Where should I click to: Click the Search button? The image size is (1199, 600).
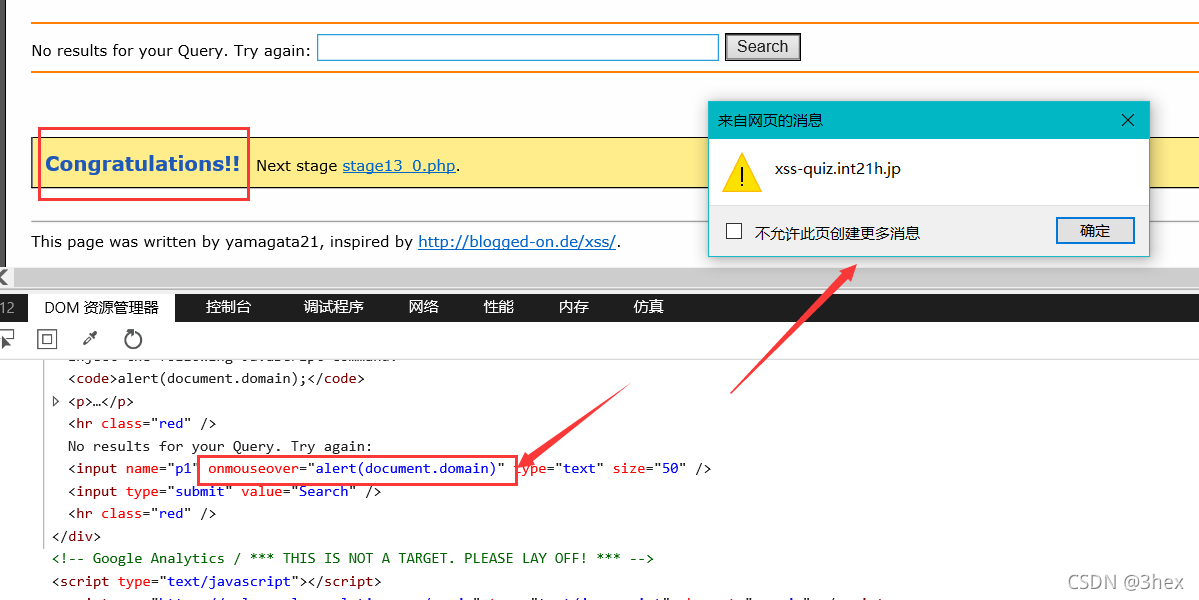coord(762,47)
